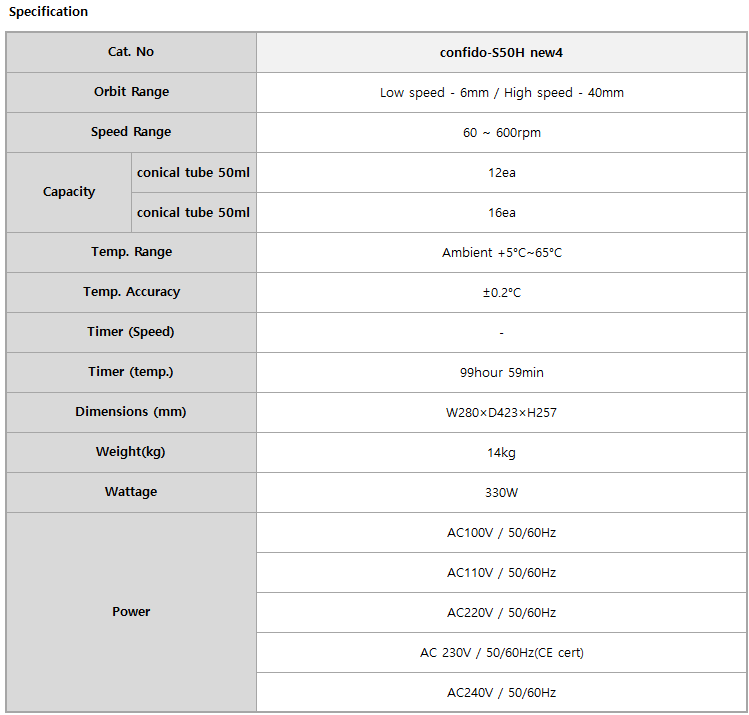749x715 pixels.
Task: Select the Power row header
Action: pos(131,612)
